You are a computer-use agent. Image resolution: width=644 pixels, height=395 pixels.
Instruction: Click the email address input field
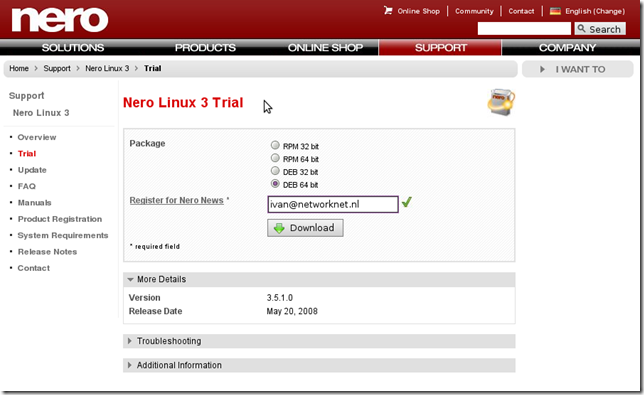pos(333,204)
